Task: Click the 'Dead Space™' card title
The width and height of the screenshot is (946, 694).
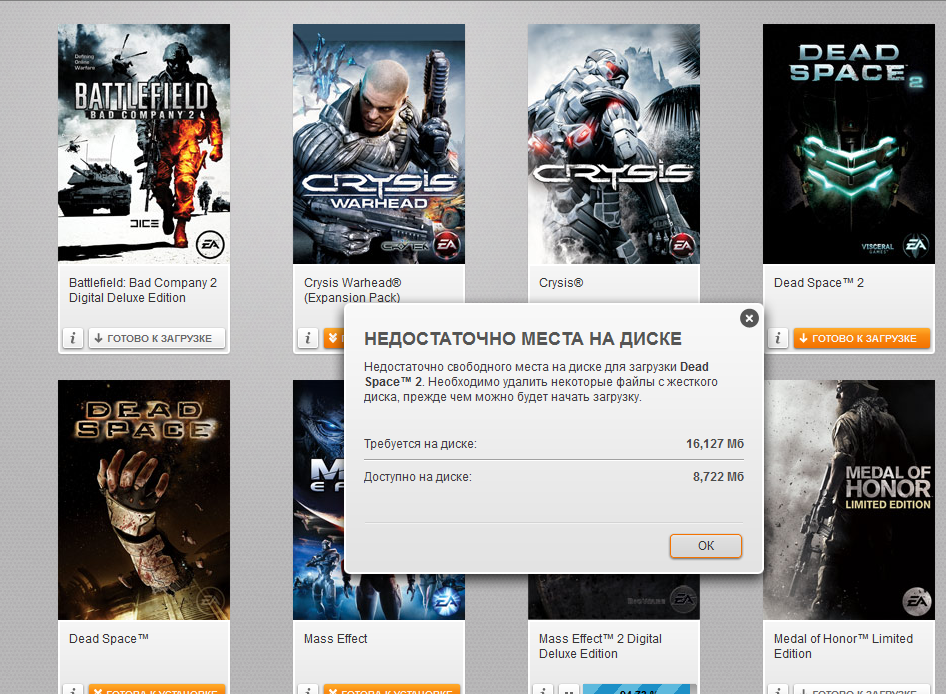Action: 109,638
